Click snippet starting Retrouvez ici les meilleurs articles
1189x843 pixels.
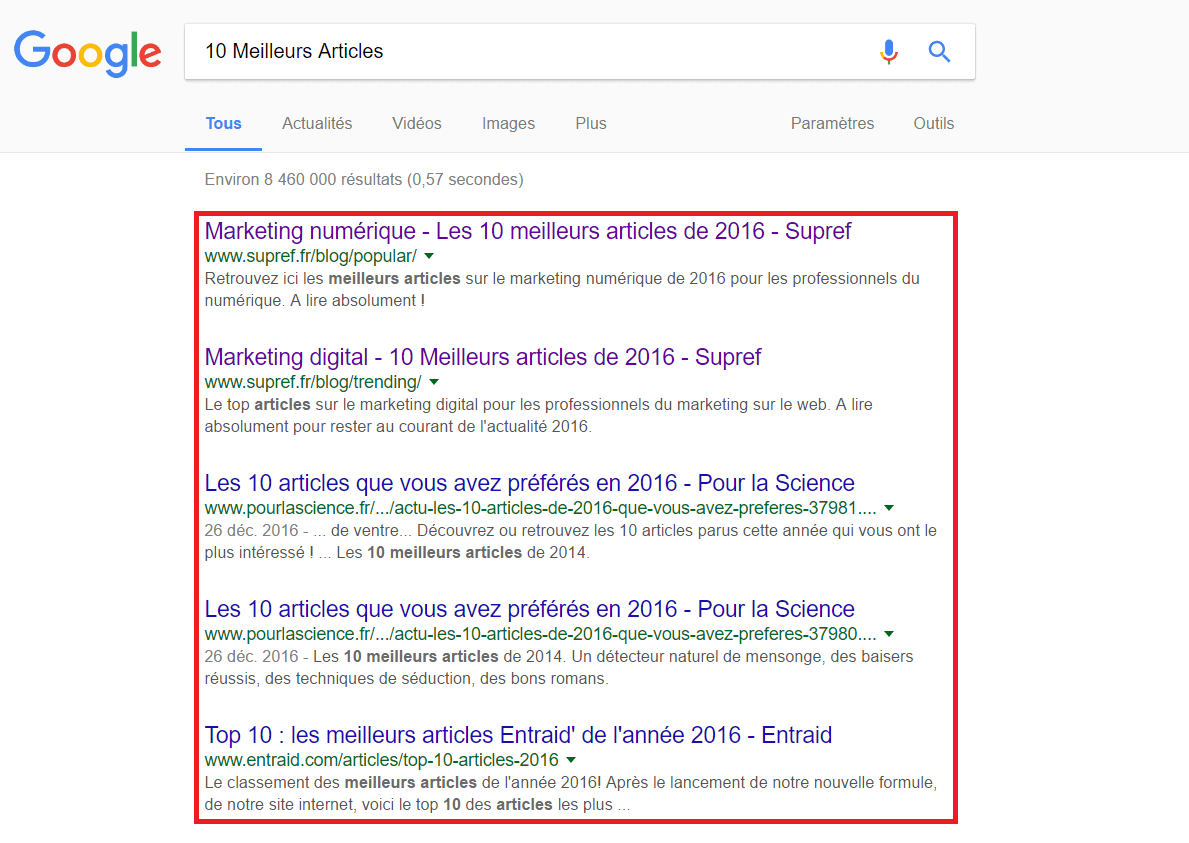(562, 290)
